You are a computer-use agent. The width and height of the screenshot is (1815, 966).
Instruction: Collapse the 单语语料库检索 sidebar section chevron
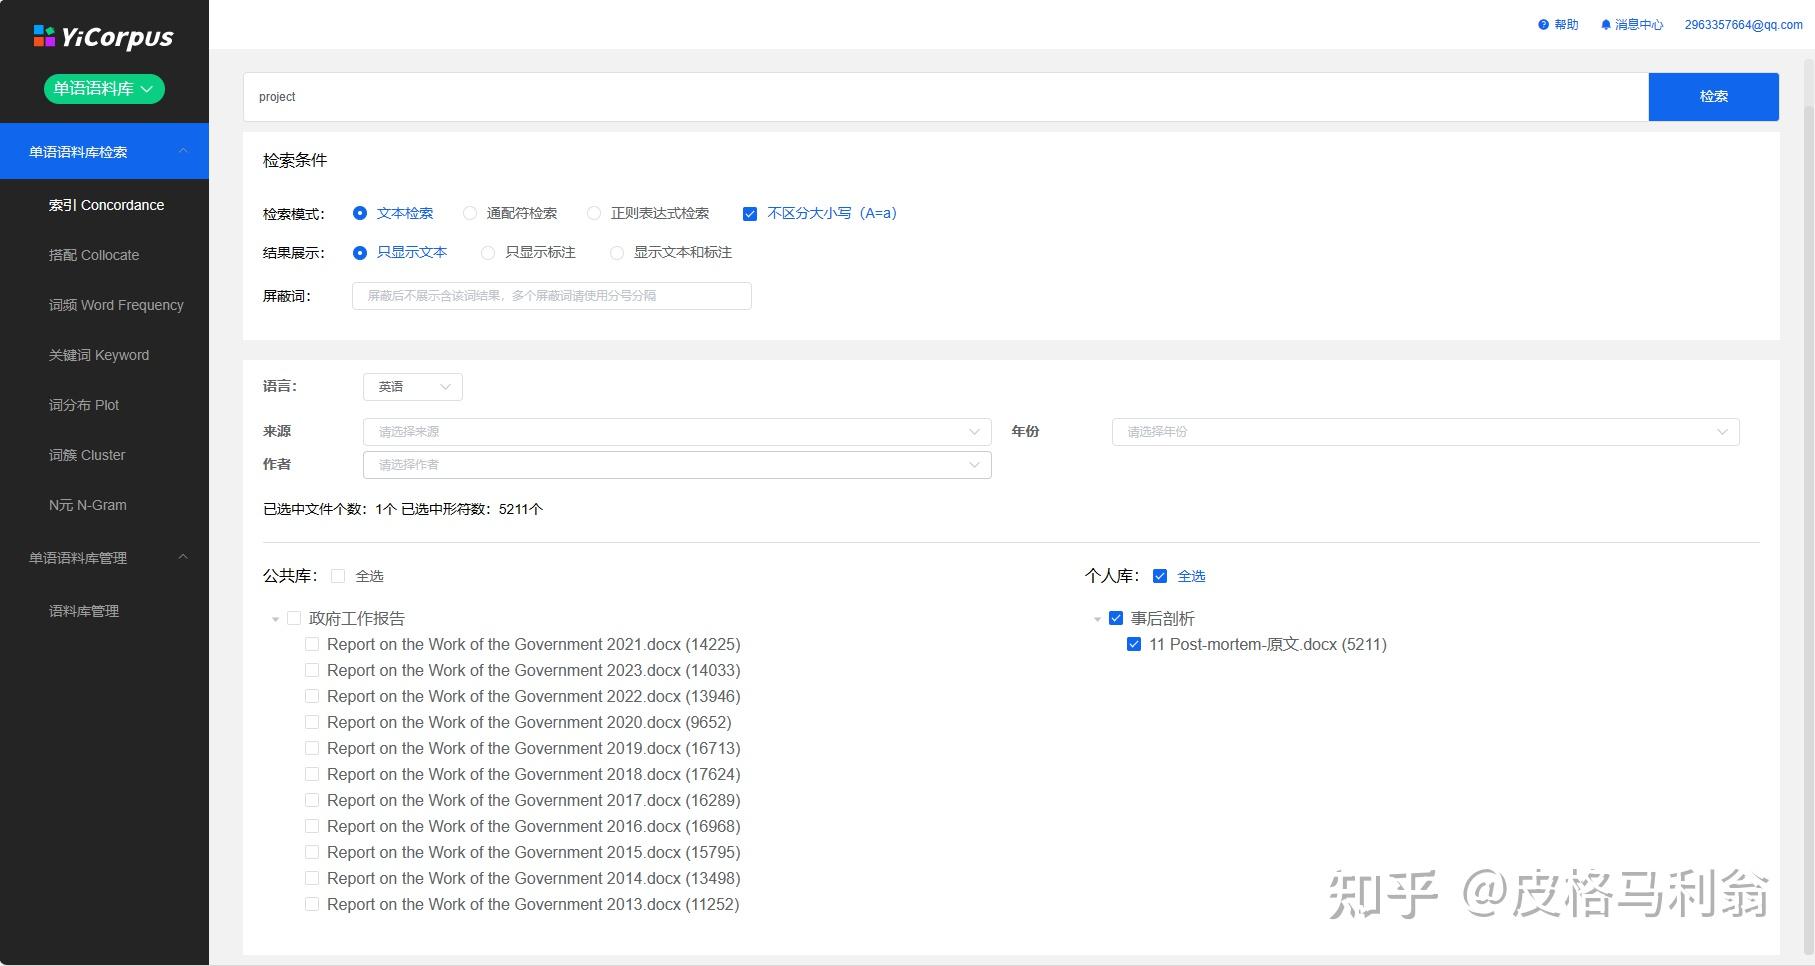[x=183, y=151]
